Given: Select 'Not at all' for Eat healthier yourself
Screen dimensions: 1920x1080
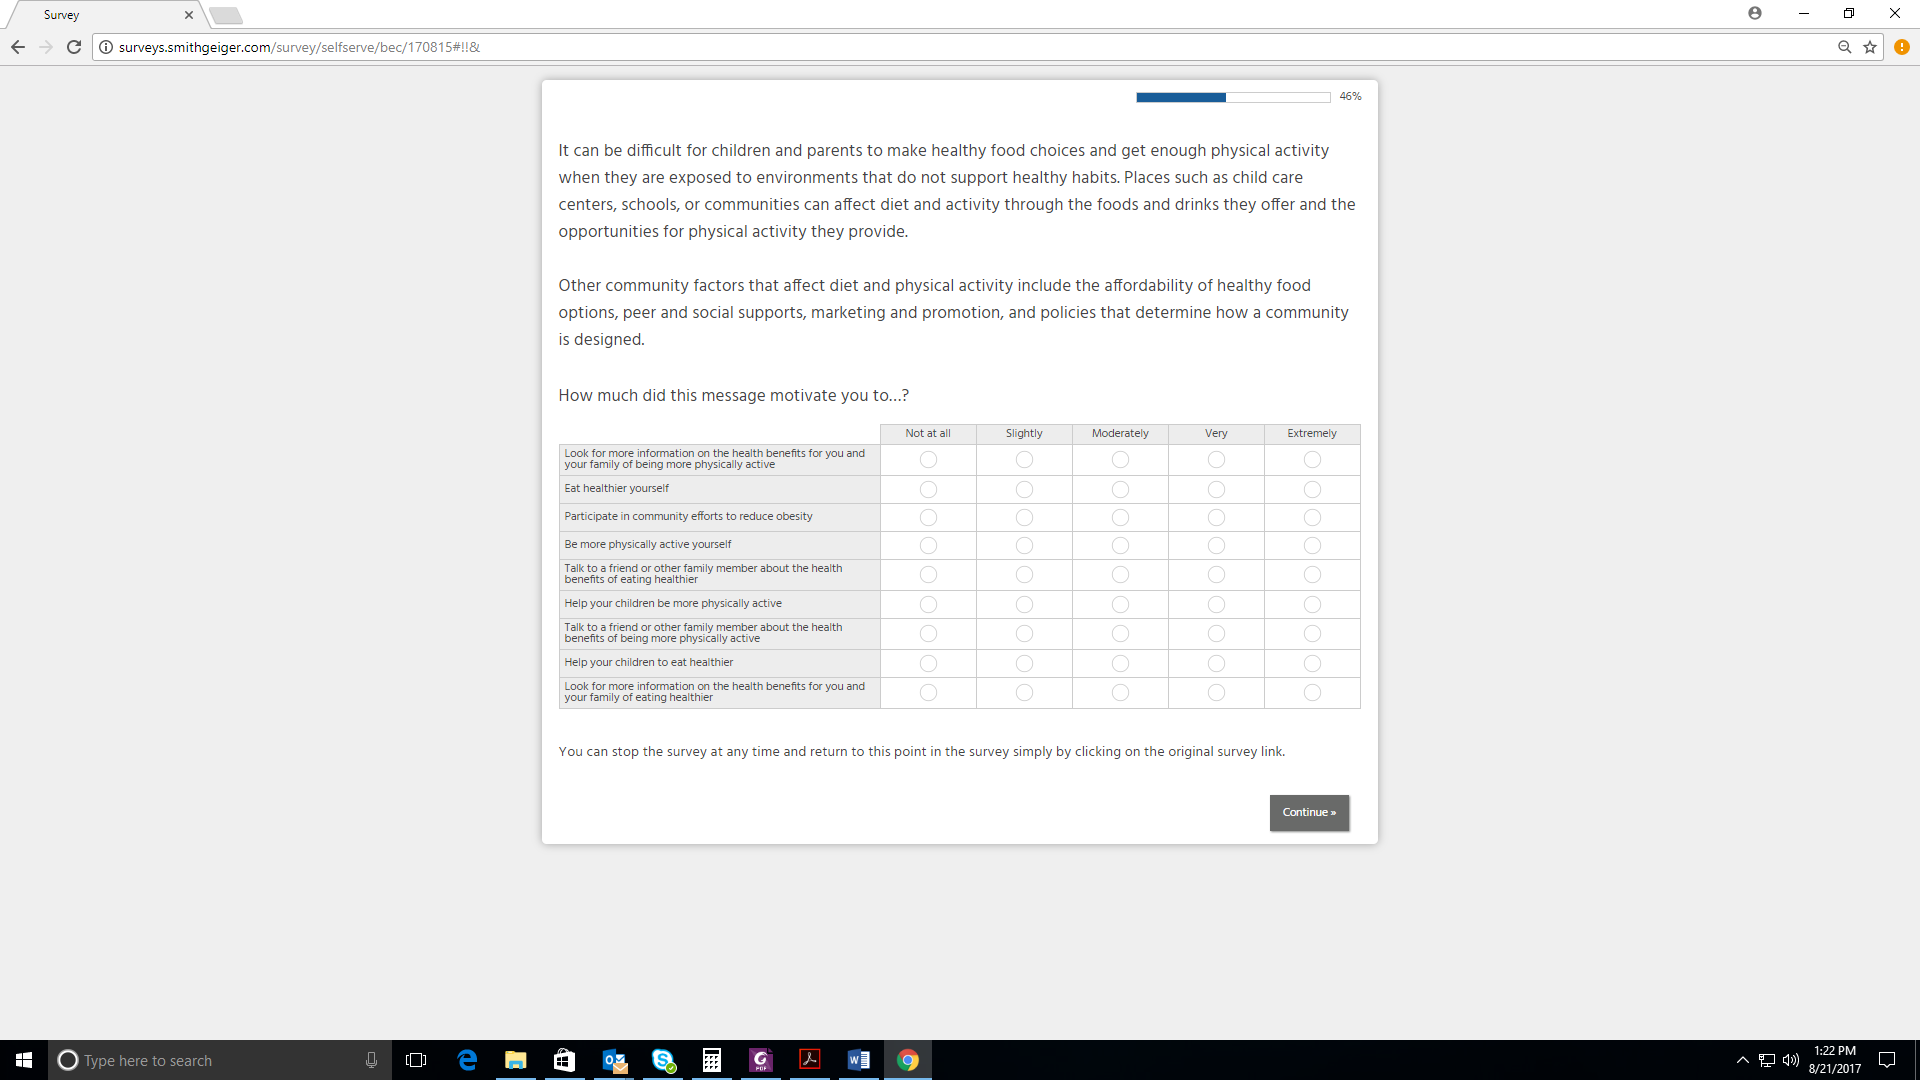Looking at the screenshot, I should (x=928, y=489).
